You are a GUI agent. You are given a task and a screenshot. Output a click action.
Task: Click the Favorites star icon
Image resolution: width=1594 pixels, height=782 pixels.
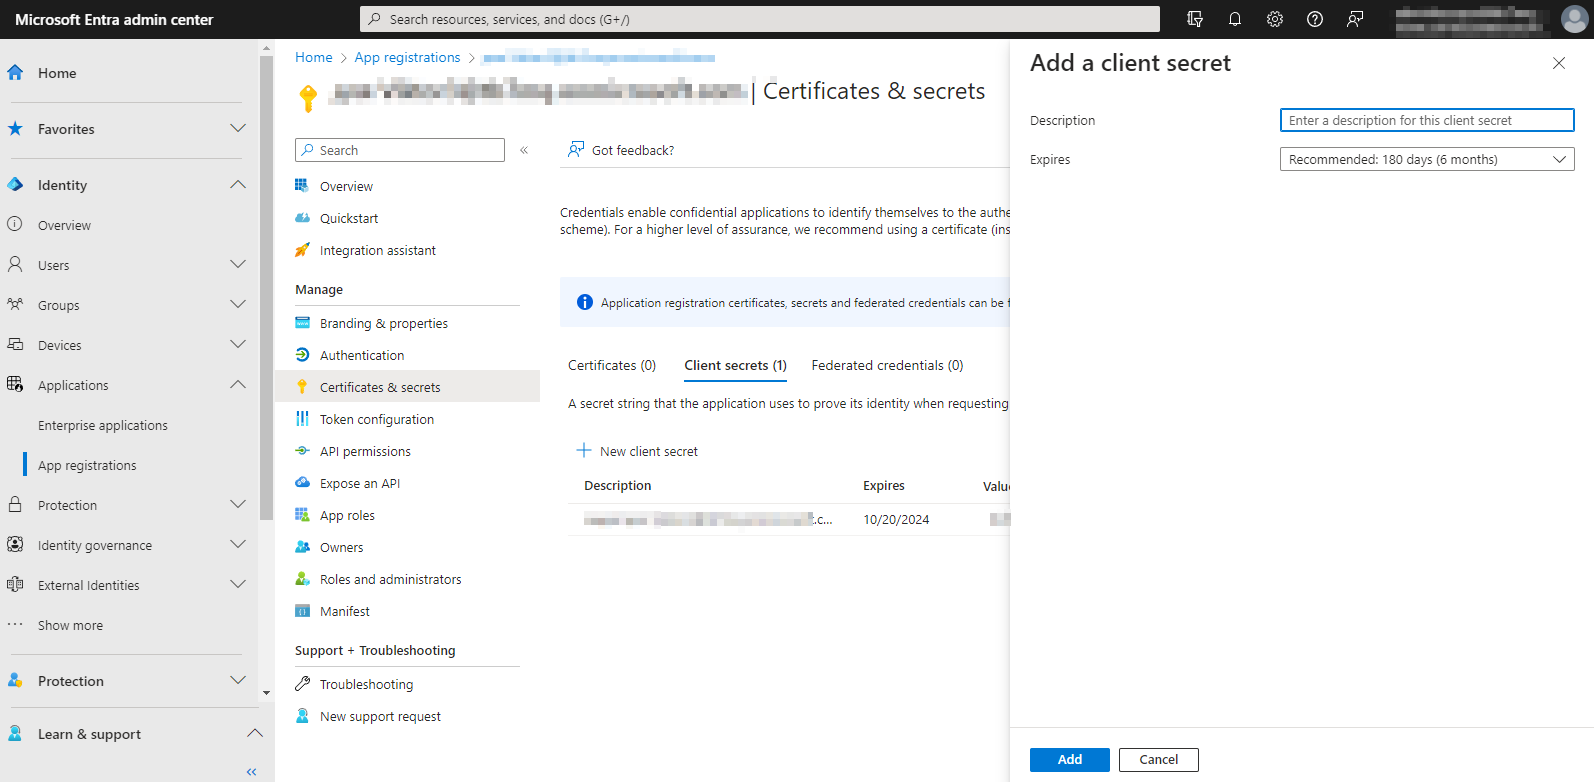point(15,129)
